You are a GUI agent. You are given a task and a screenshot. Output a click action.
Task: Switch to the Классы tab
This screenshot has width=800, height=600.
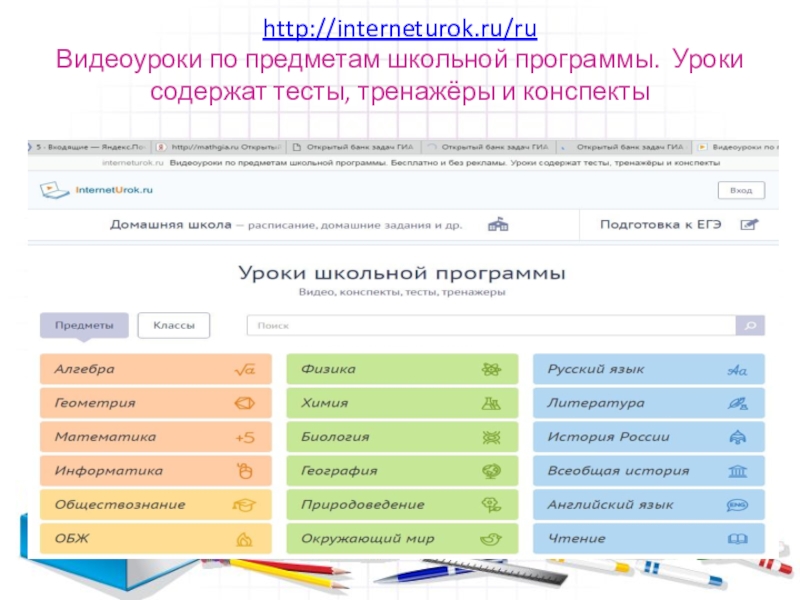click(173, 325)
